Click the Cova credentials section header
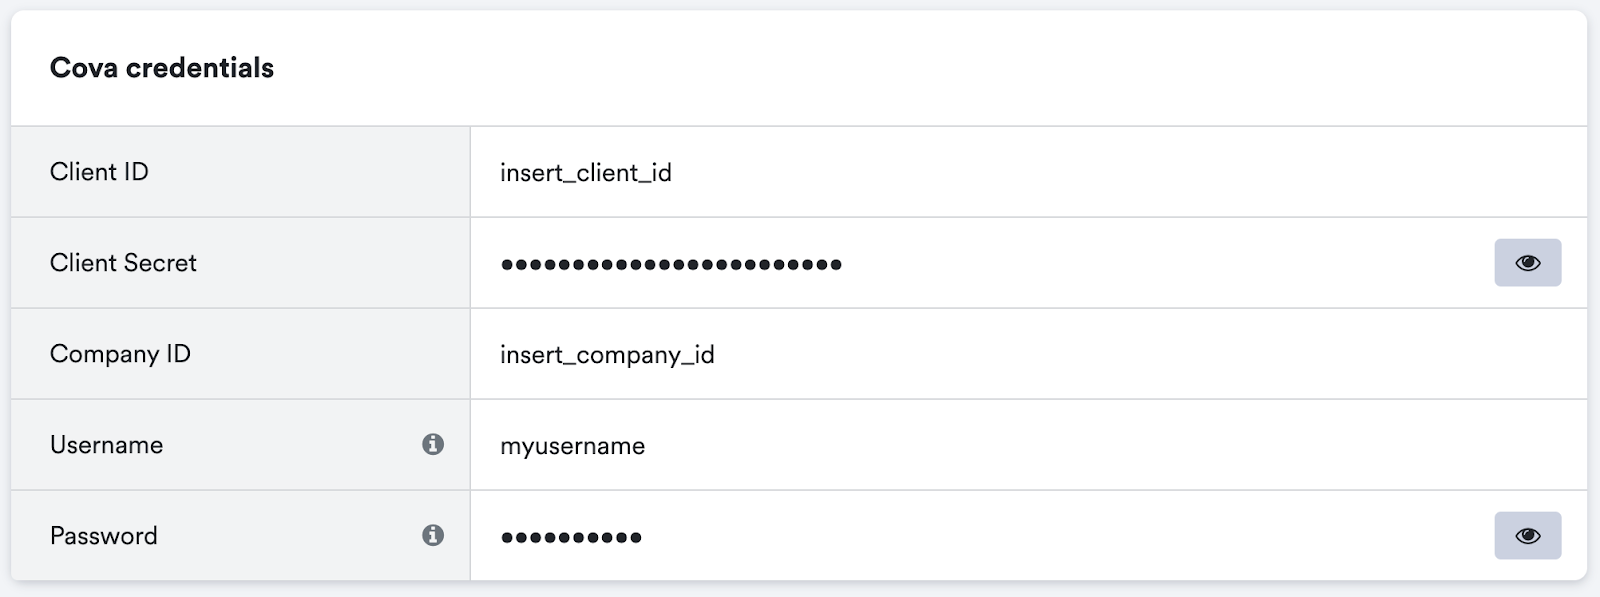This screenshot has width=1600, height=597. pyautogui.click(x=162, y=67)
